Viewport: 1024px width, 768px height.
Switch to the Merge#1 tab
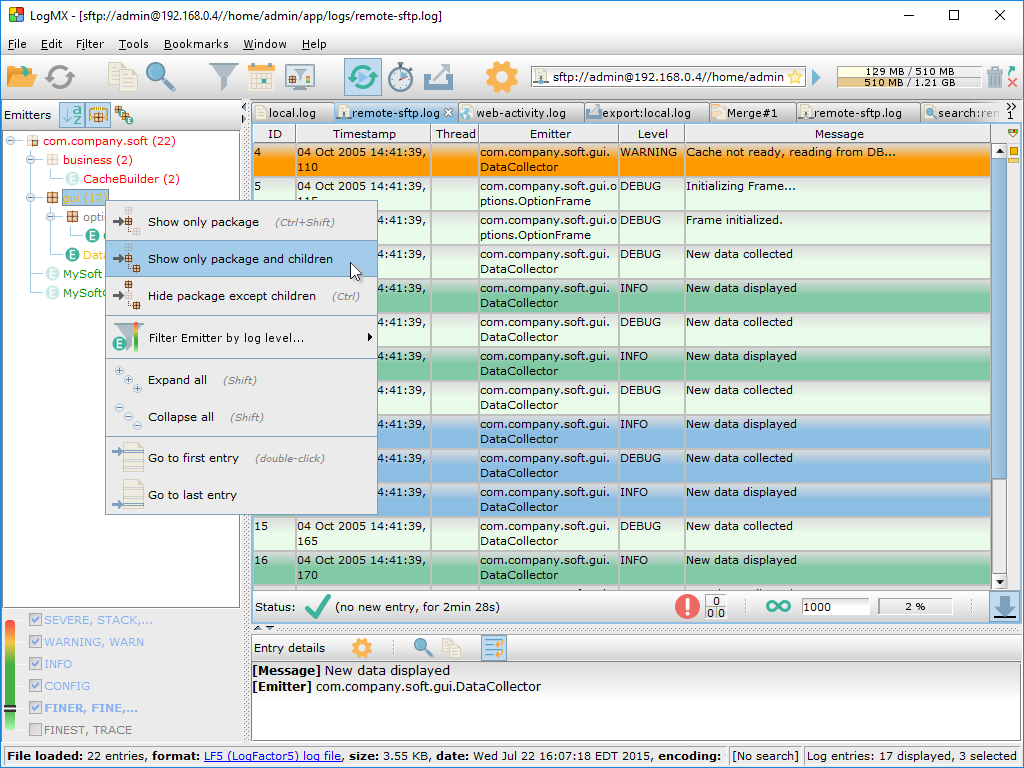click(x=752, y=113)
